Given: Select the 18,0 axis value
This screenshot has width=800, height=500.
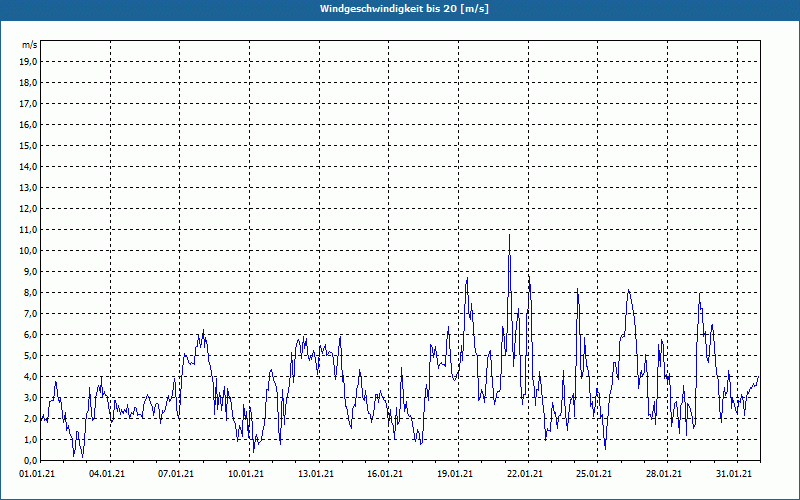Looking at the screenshot, I should pyautogui.click(x=28, y=83).
